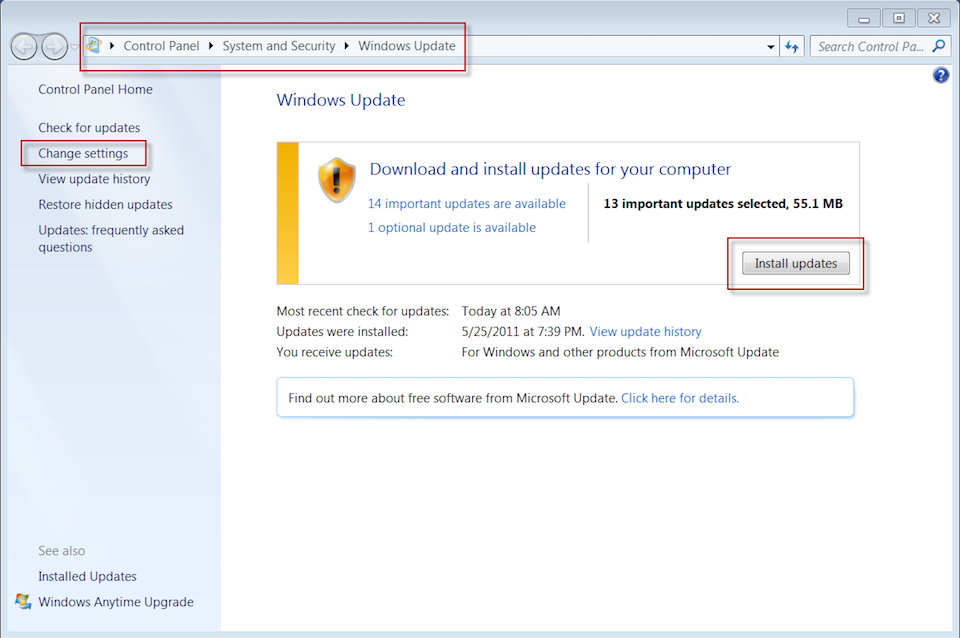Open System and Security from breadcrumb
This screenshot has width=960, height=638.
279,45
